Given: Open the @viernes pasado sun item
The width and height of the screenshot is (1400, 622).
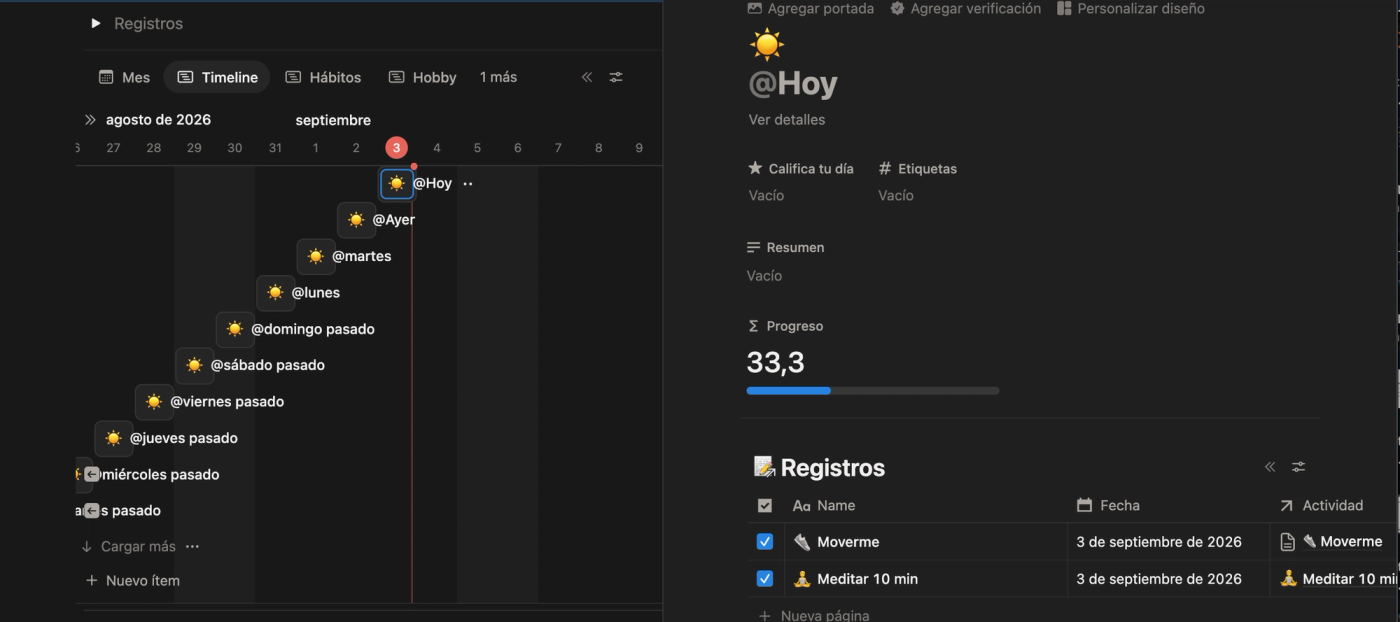Looking at the screenshot, I should click(x=153, y=402).
